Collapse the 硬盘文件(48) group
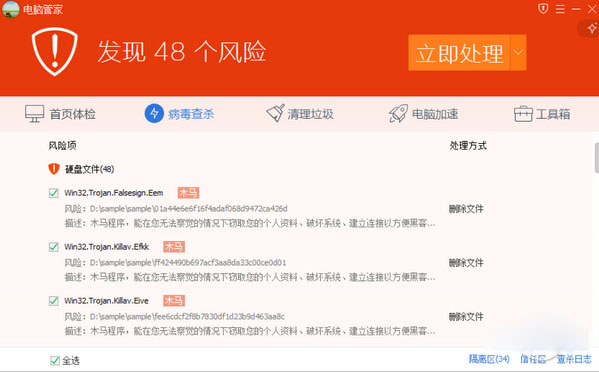 (x=89, y=169)
